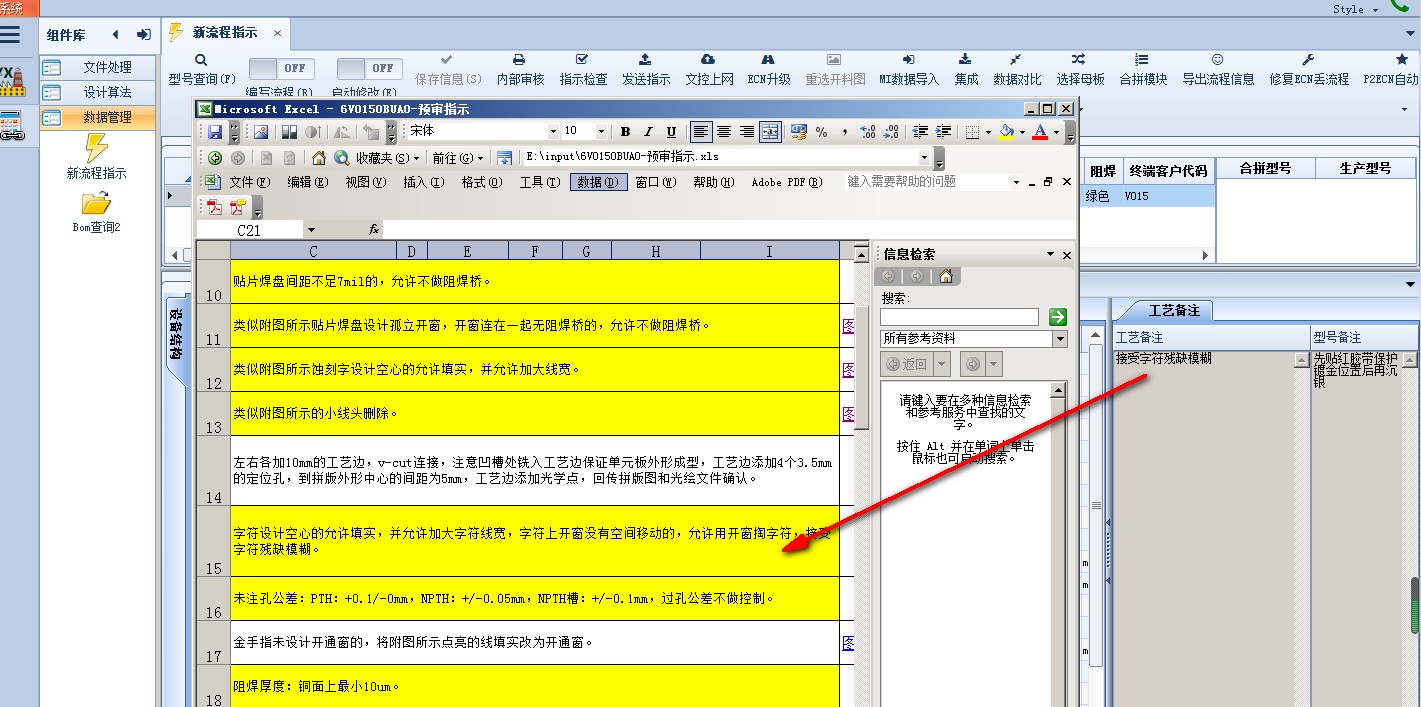The height and width of the screenshot is (707, 1421).
Task: Click the 型号查询 search icon
Action: point(201,60)
